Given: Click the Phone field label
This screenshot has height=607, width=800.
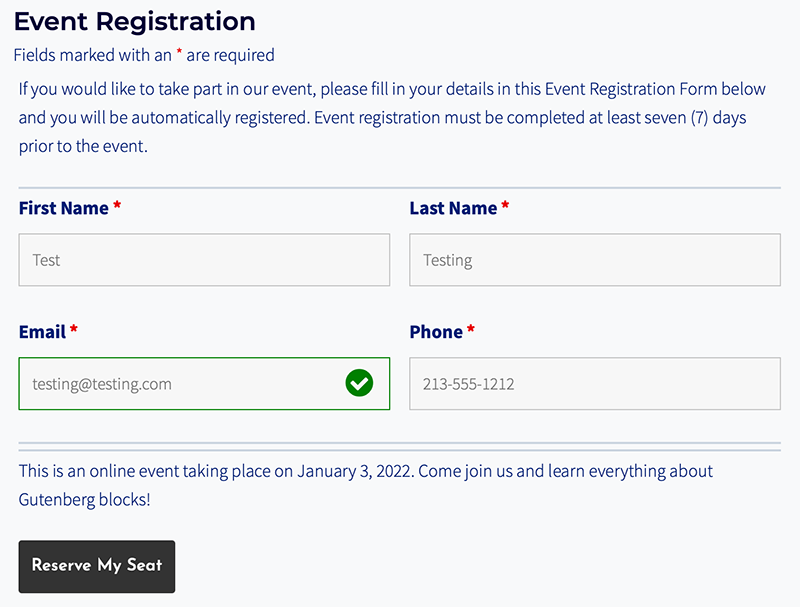Looking at the screenshot, I should pyautogui.click(x=436, y=331).
